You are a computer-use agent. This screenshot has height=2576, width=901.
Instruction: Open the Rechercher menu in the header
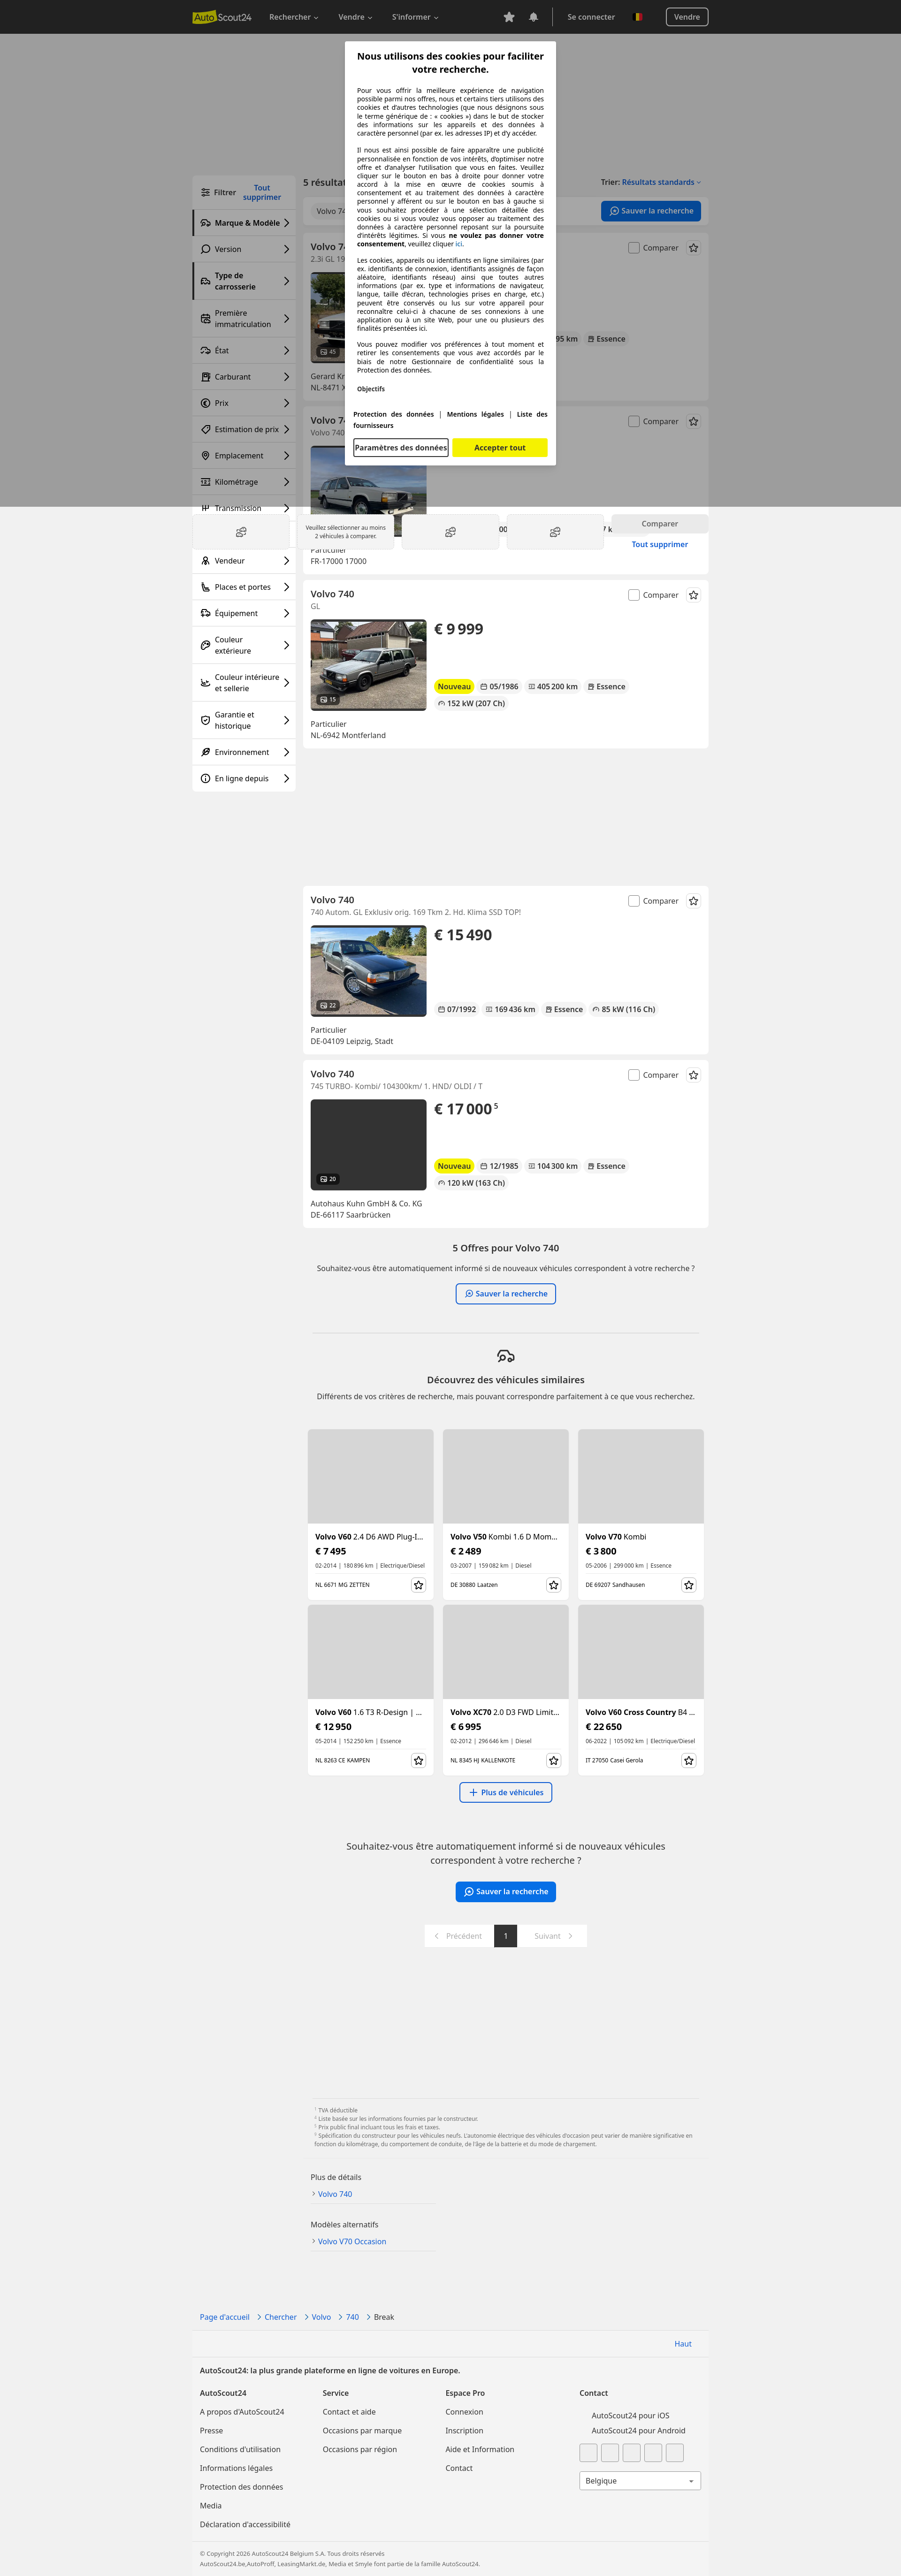[294, 17]
